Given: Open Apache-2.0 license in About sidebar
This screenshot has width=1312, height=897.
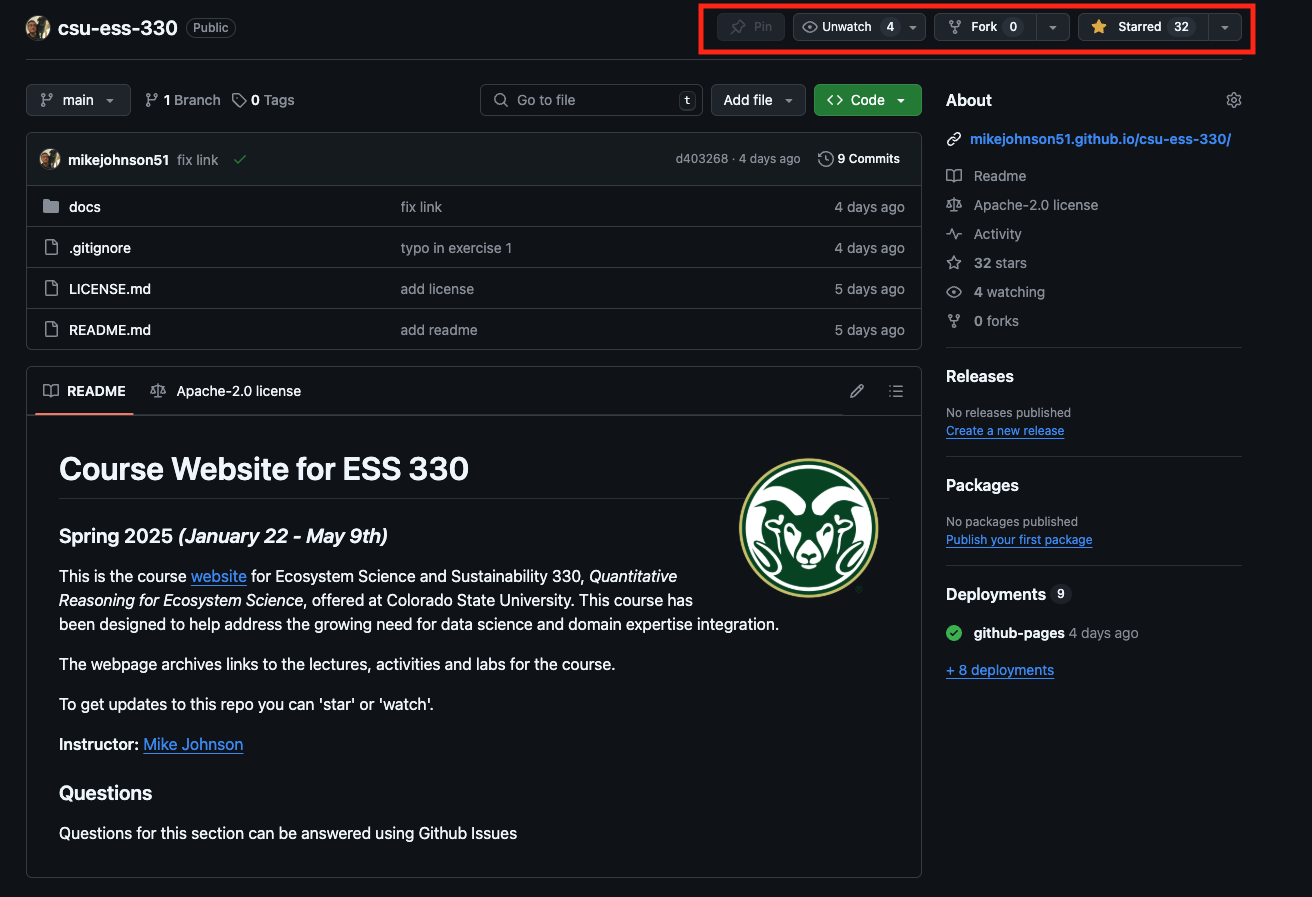Looking at the screenshot, I should [1036, 205].
